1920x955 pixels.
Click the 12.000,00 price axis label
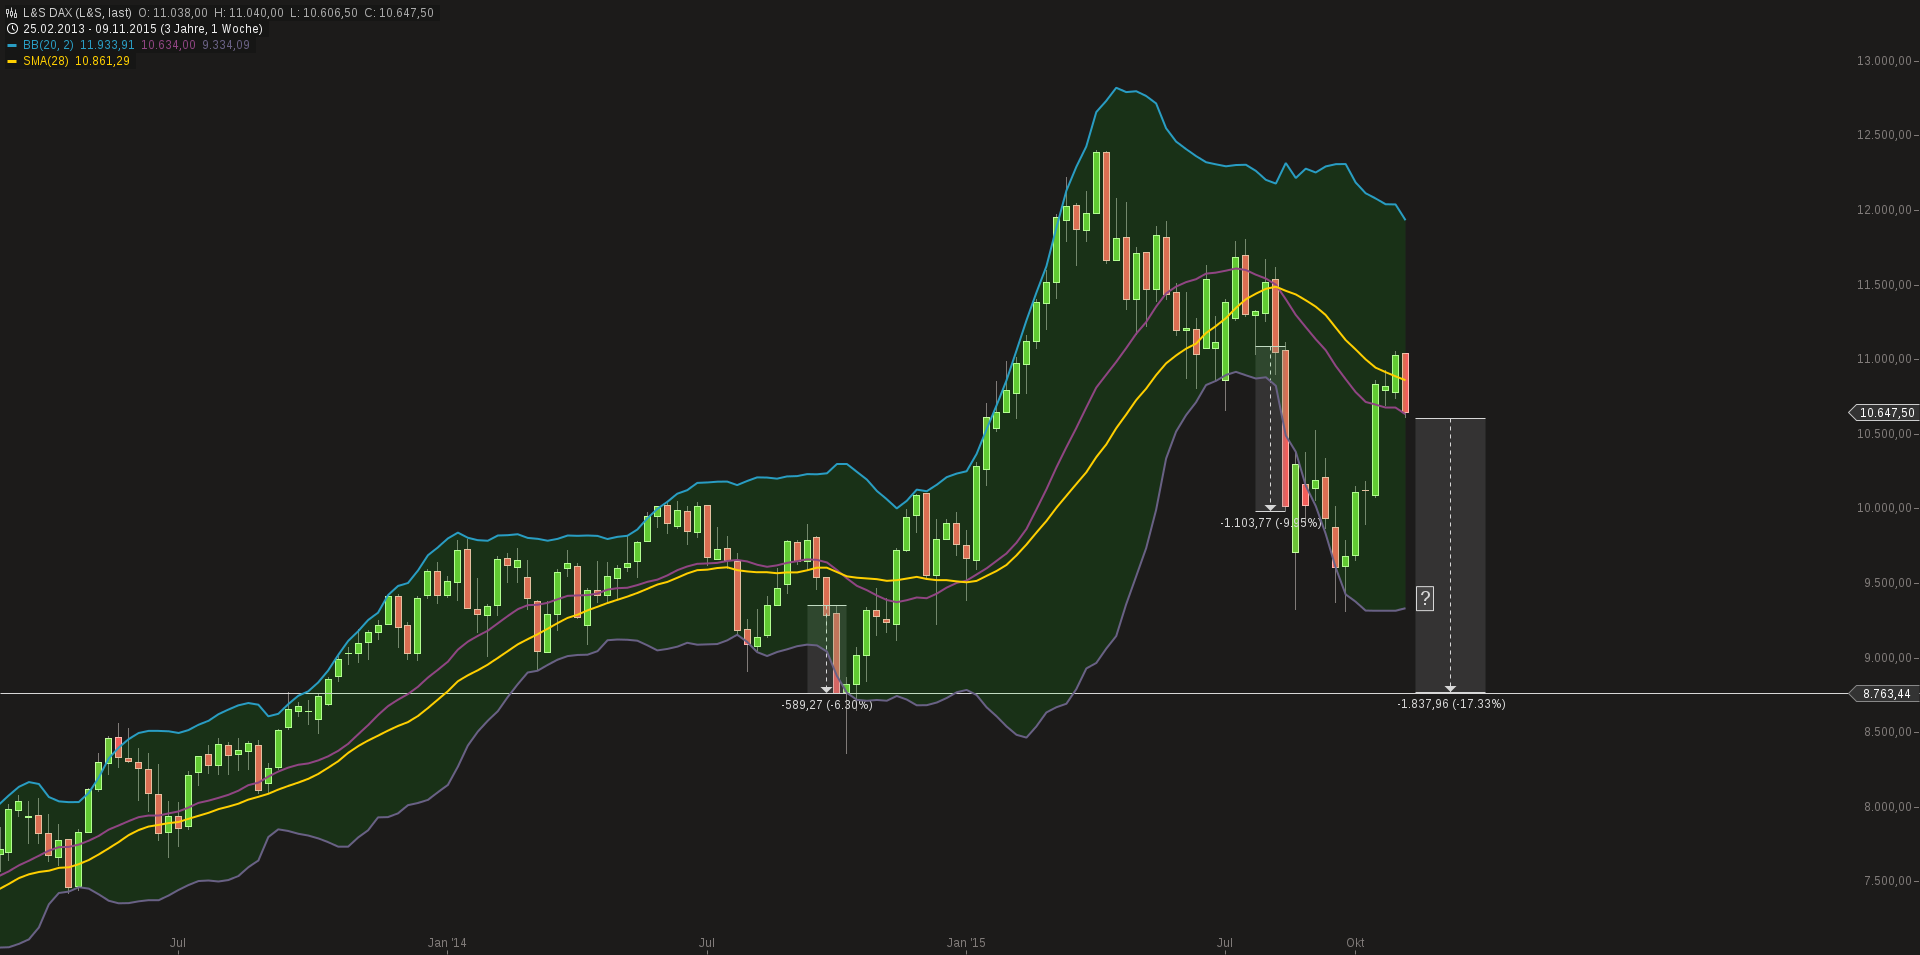1884,210
